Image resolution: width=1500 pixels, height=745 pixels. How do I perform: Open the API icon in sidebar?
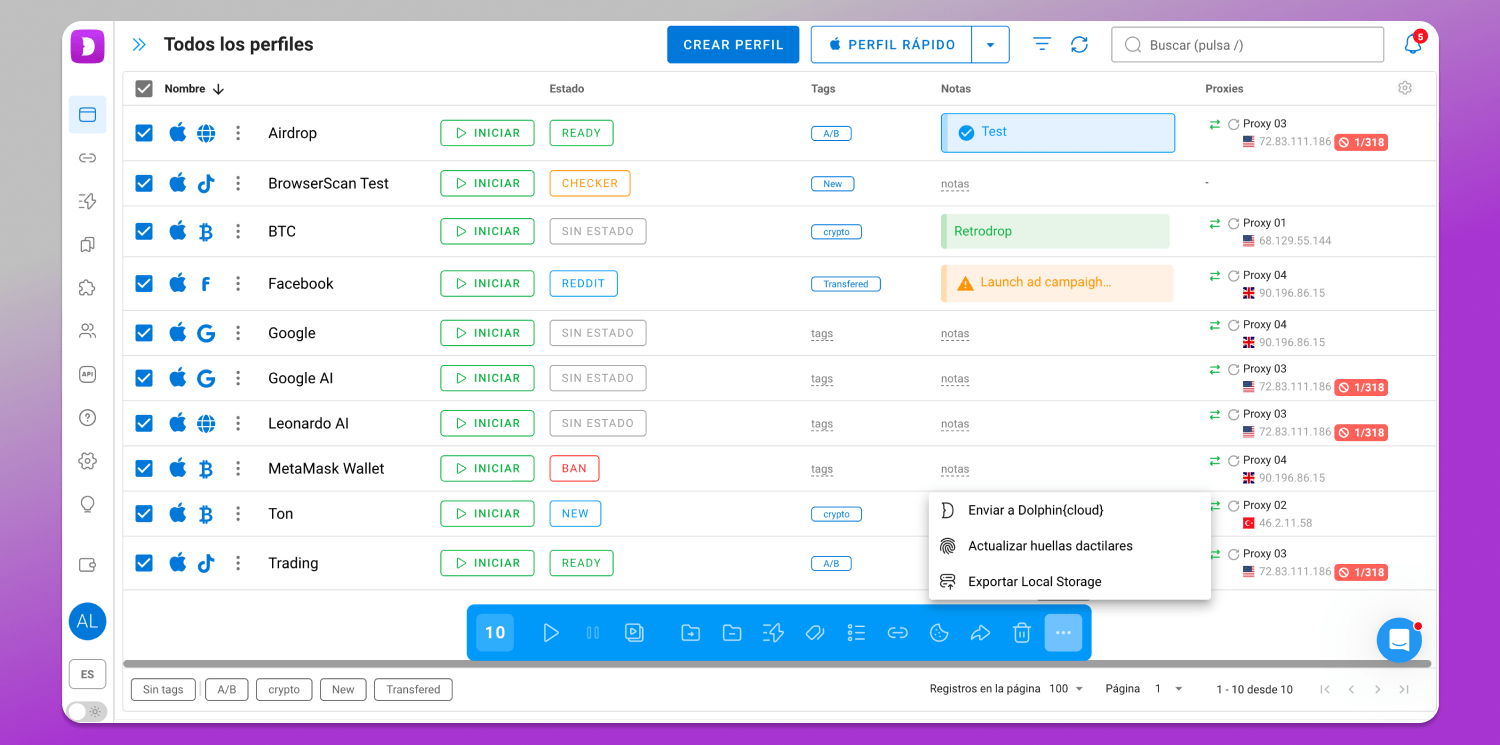click(x=87, y=374)
